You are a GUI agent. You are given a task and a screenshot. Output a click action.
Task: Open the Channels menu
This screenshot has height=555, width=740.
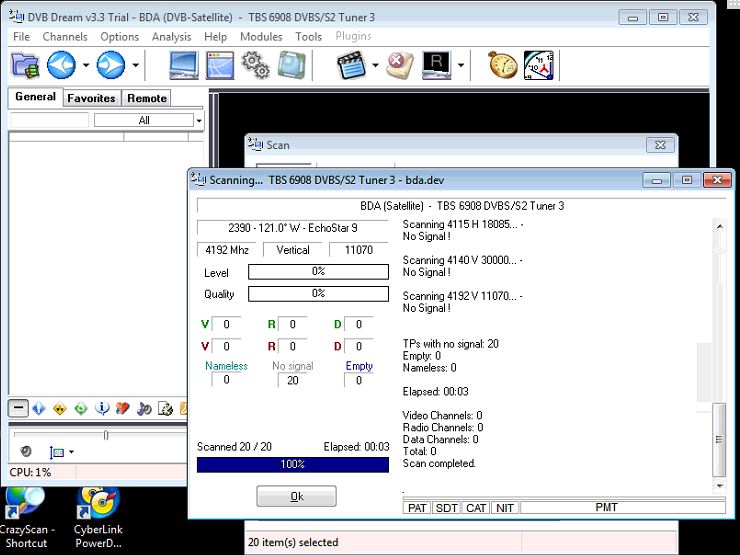point(65,37)
